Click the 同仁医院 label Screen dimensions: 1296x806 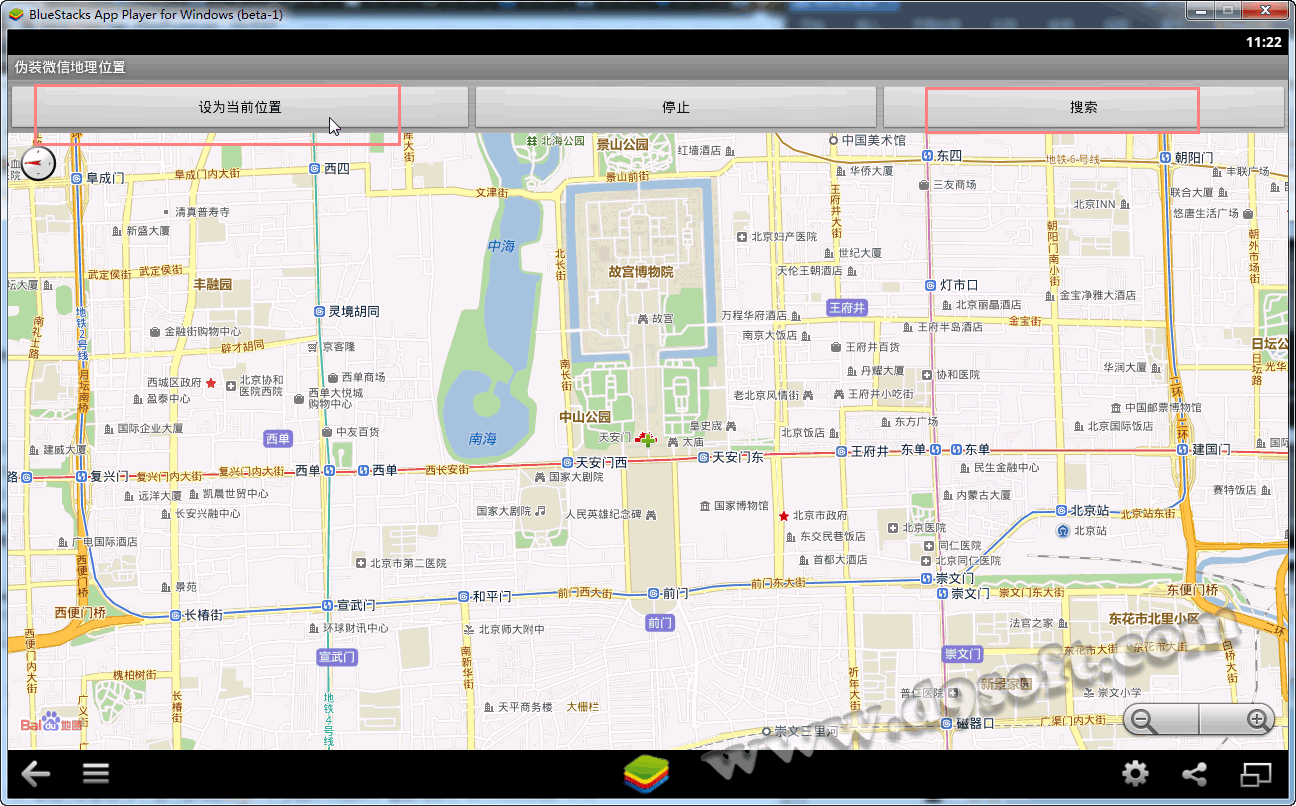tap(960, 546)
